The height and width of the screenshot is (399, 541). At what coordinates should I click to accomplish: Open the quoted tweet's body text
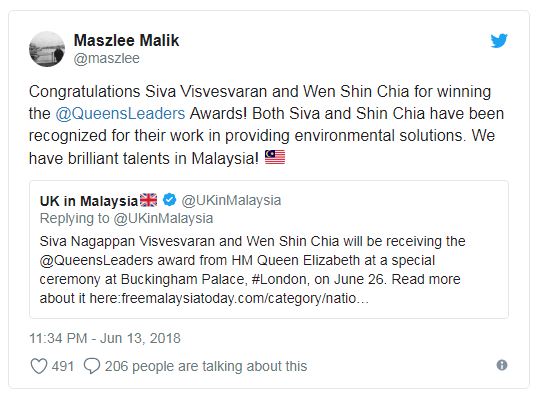click(253, 270)
